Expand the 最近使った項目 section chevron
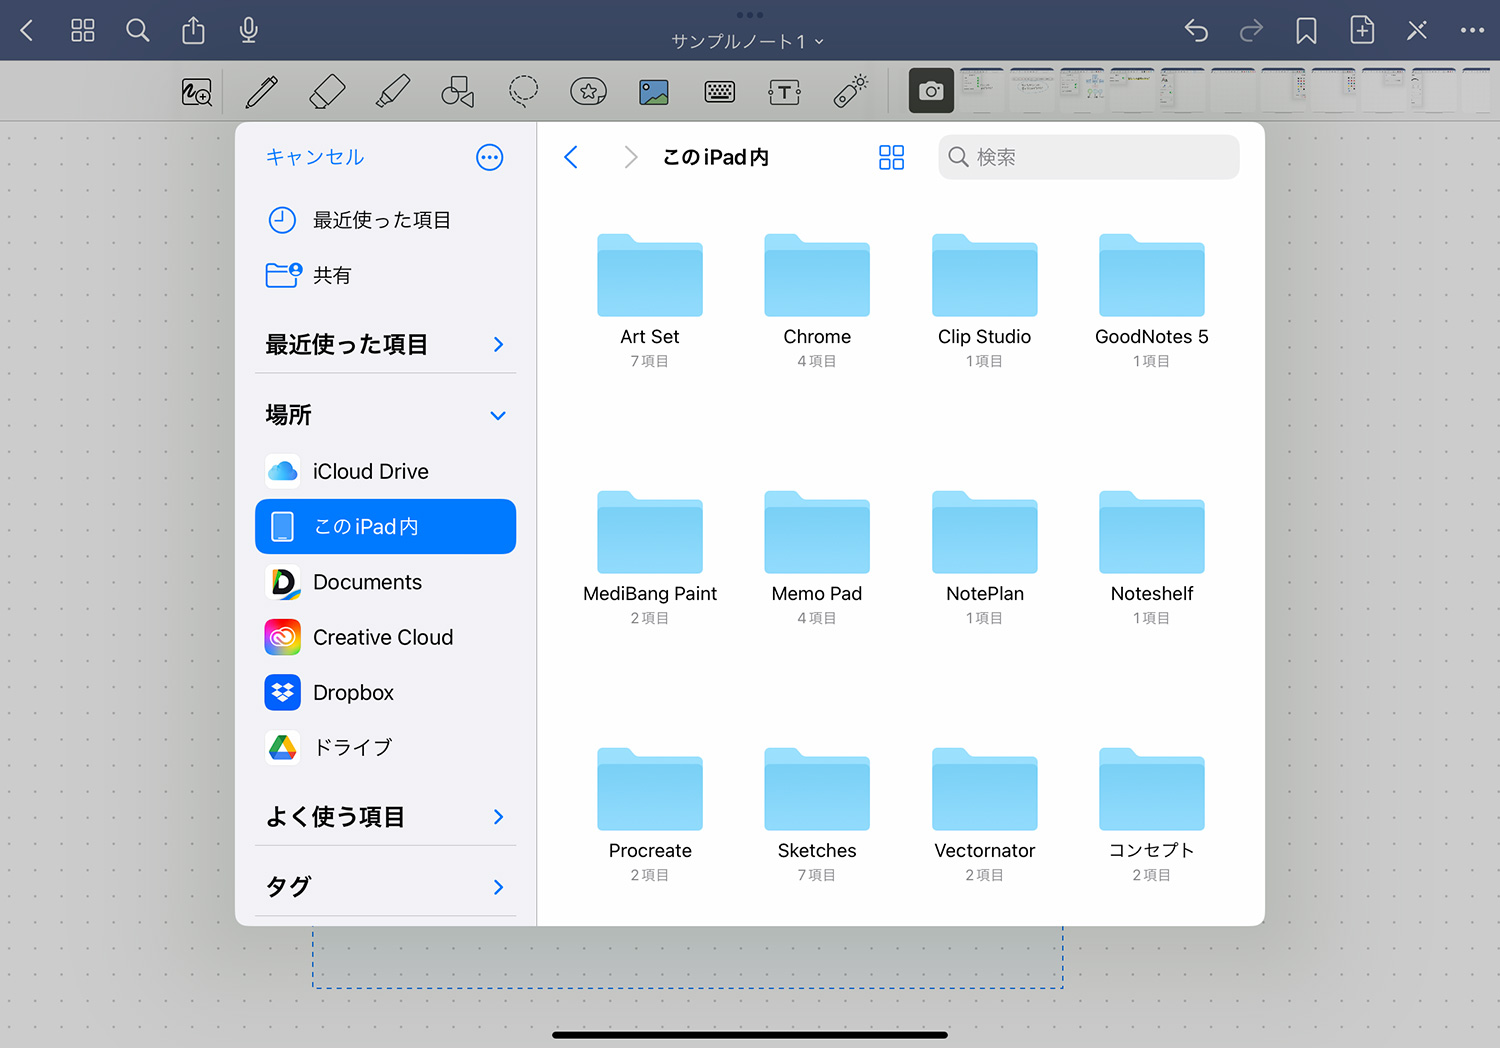 498,344
